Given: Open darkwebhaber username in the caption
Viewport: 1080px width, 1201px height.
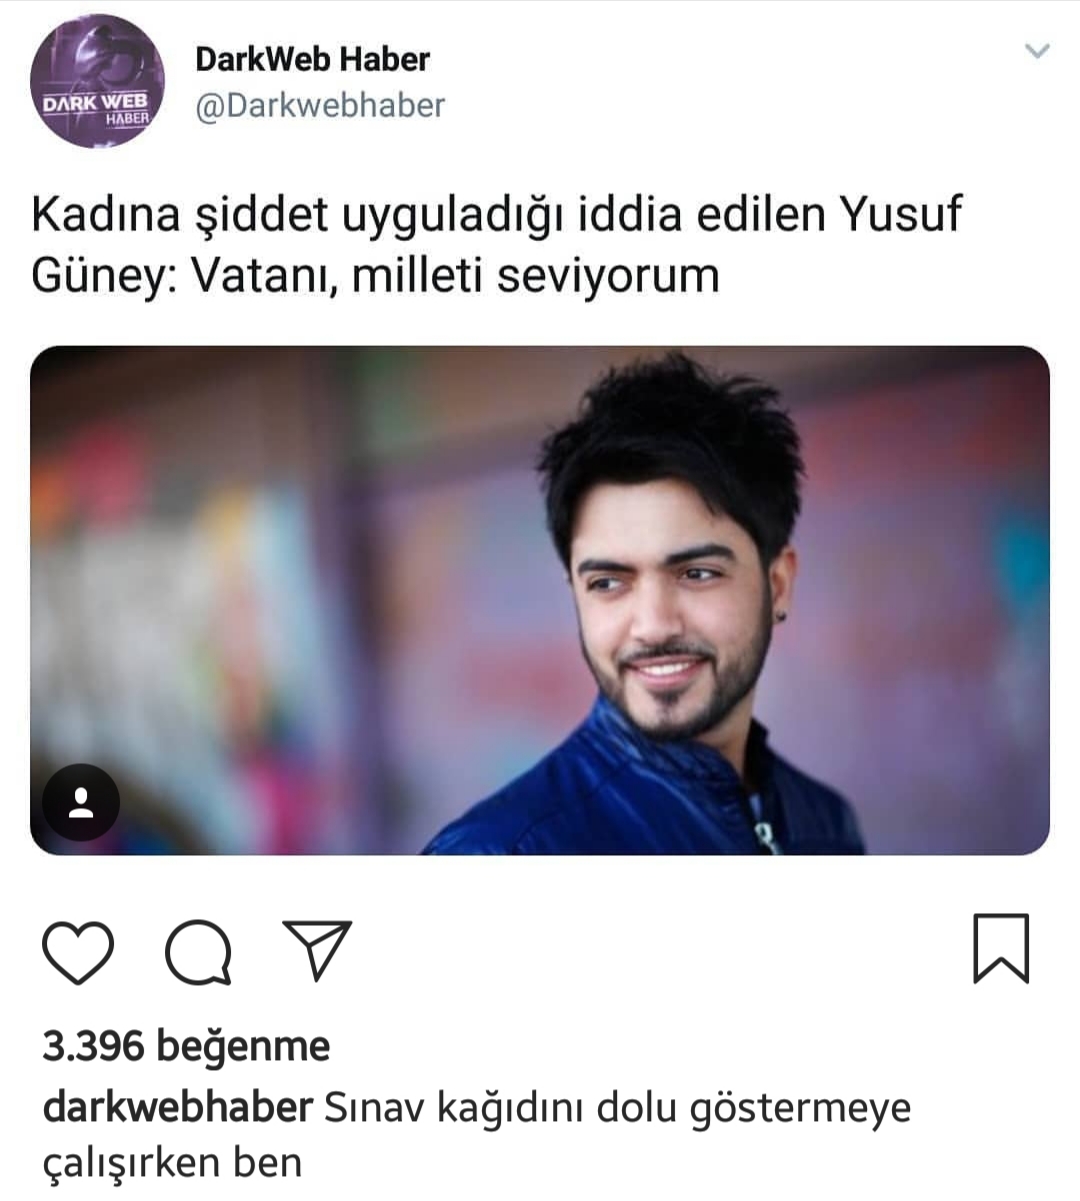Looking at the screenshot, I should tap(178, 1107).
